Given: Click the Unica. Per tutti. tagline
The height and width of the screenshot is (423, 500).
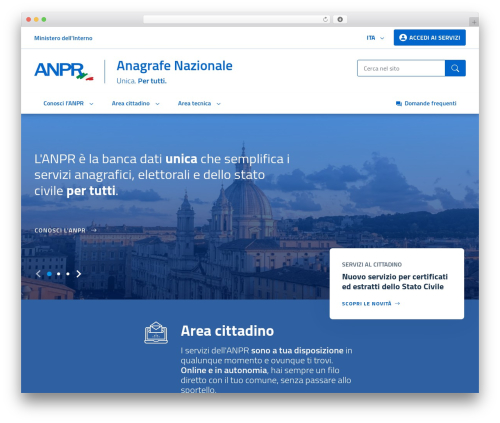Looking at the screenshot, I should [x=141, y=81].
